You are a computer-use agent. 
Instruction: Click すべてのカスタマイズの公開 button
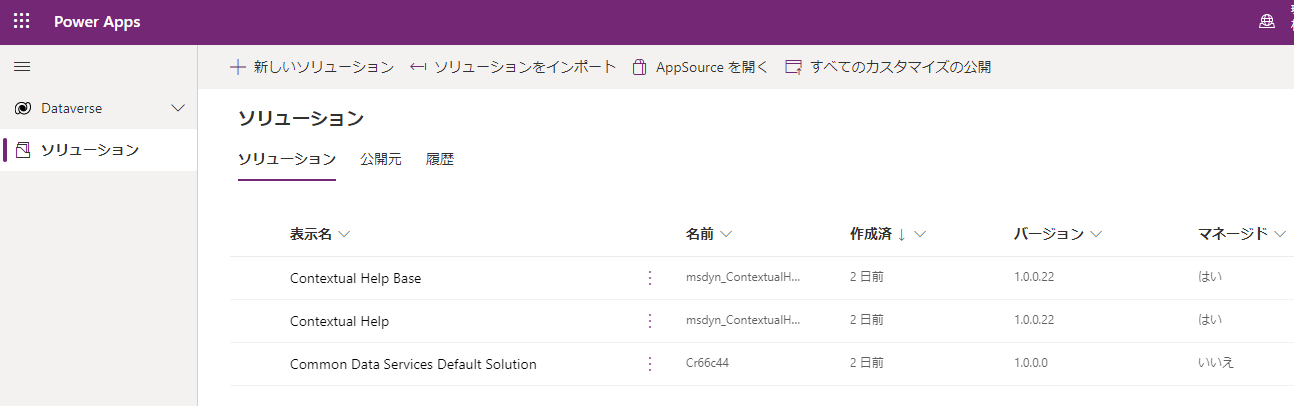pyautogui.click(x=888, y=67)
